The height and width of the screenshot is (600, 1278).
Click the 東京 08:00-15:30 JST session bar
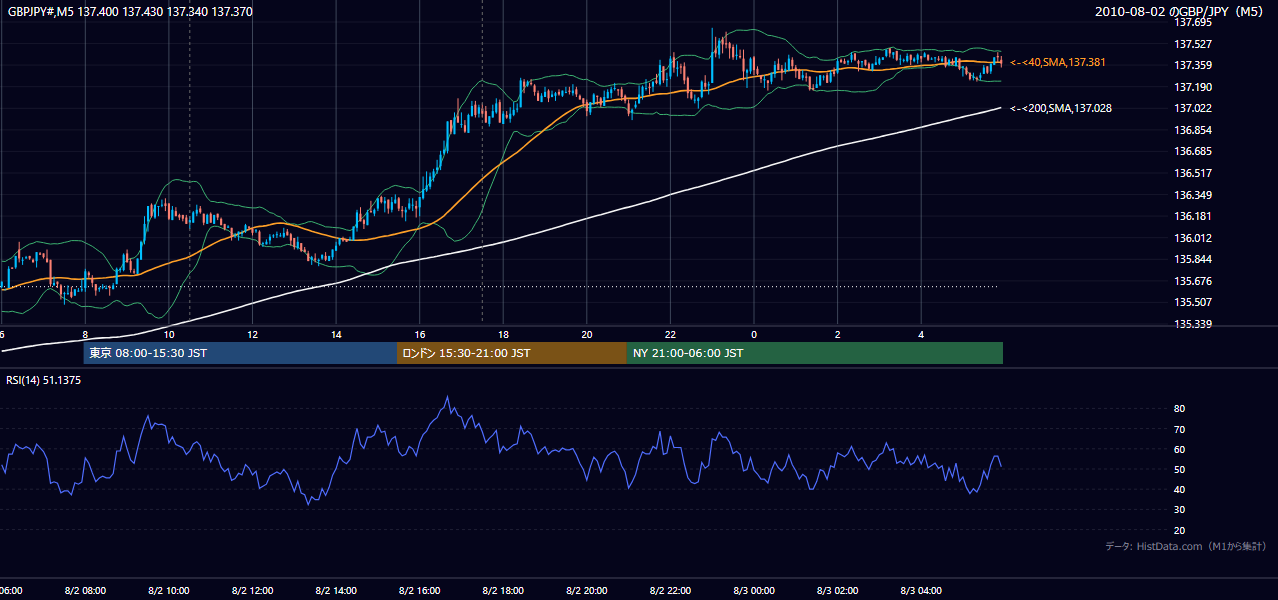pos(240,353)
